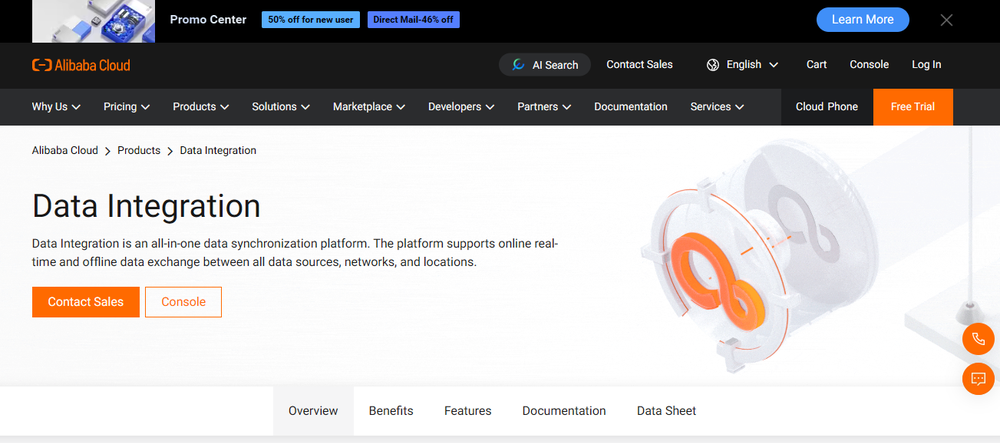Screen dimensions: 1000x443
Task: Switch to the Data Sheet tab
Action: 666,411
